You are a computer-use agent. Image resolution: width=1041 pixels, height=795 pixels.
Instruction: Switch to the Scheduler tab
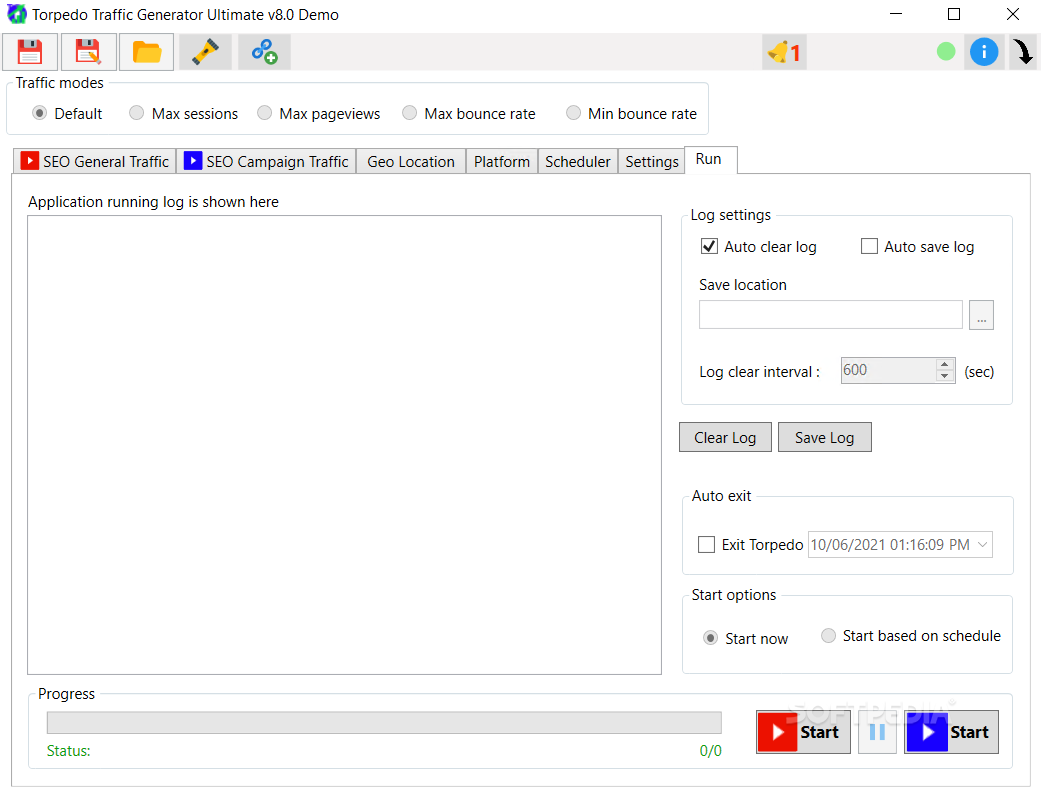[x=578, y=161]
